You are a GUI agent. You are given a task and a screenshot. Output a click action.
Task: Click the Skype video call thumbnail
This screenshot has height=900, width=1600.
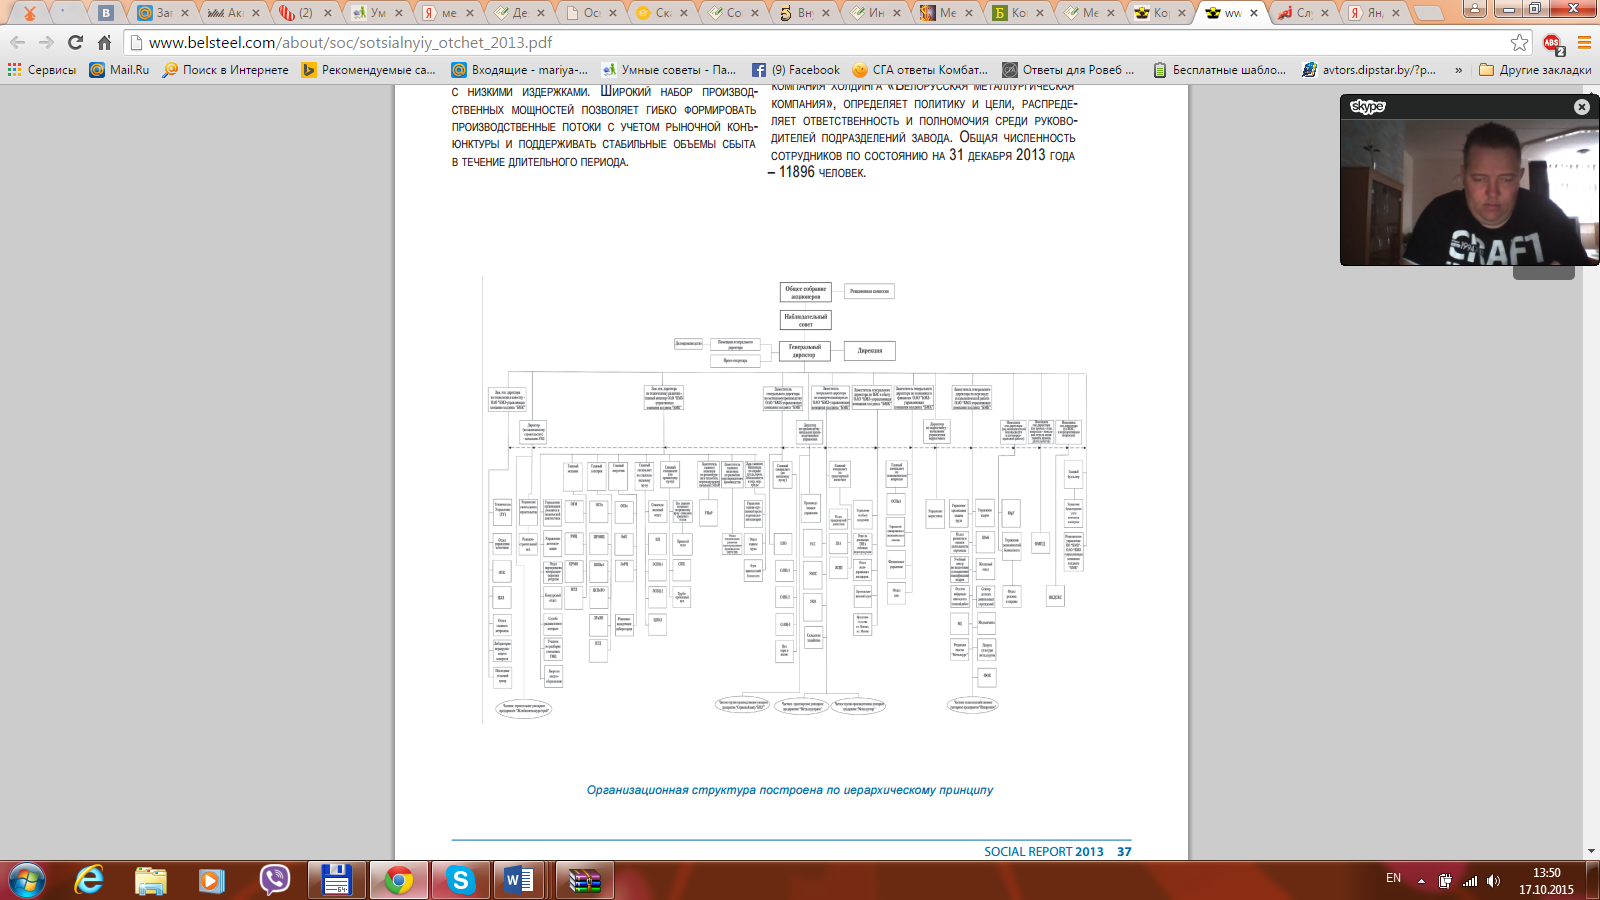[x=1468, y=192]
